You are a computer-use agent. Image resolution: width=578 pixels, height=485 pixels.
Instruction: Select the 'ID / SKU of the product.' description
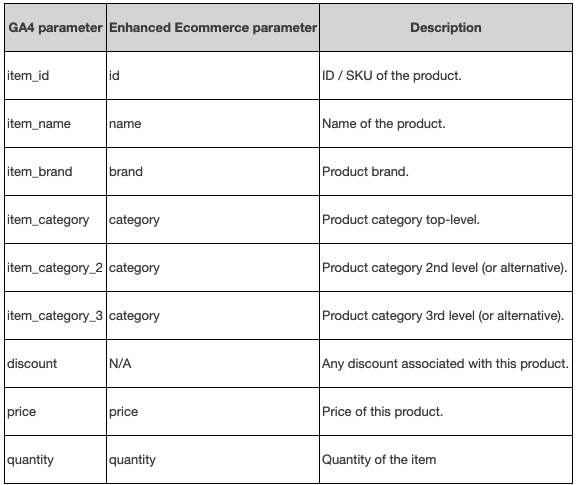(x=391, y=76)
